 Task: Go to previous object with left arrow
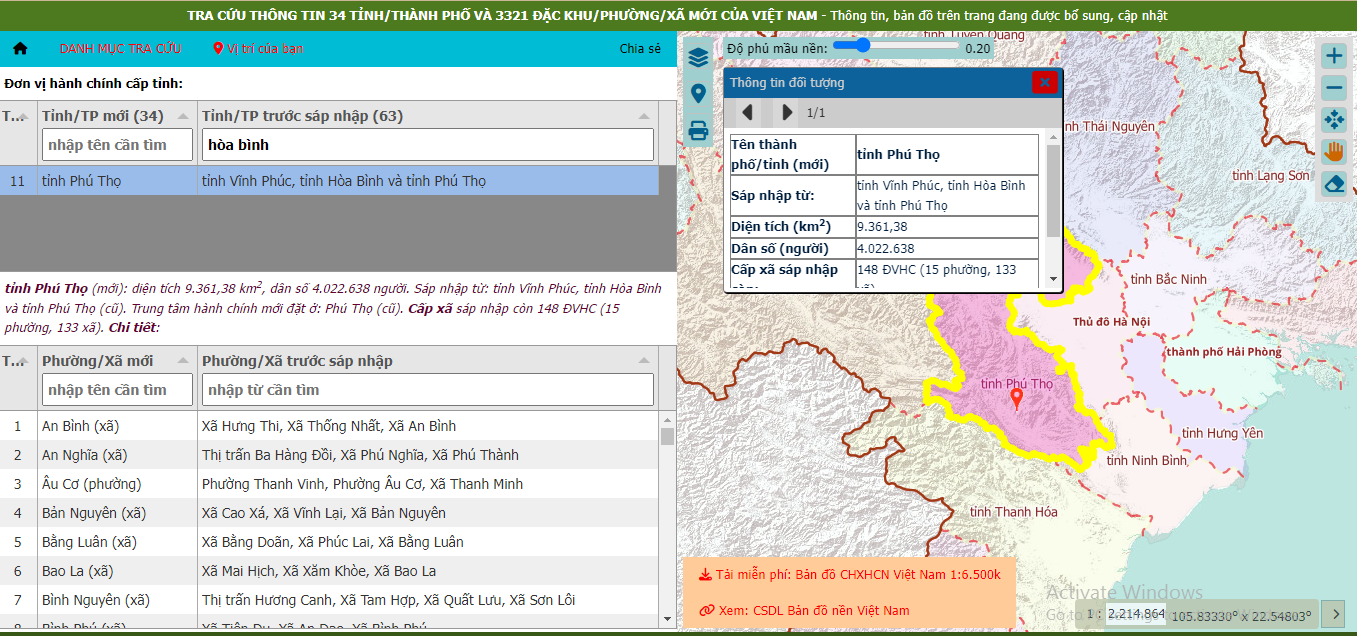747,112
